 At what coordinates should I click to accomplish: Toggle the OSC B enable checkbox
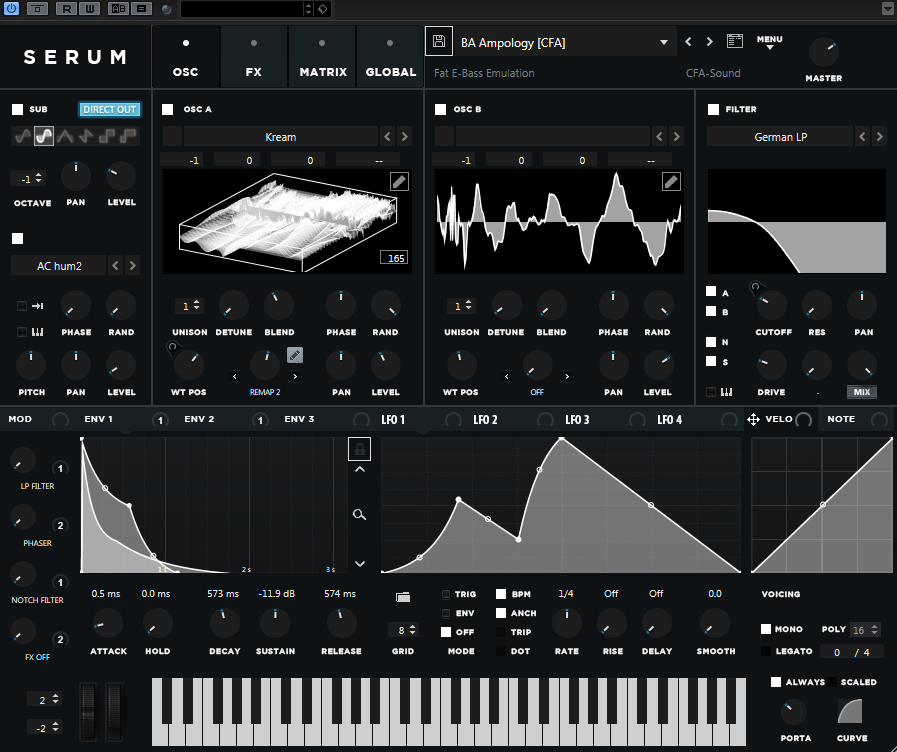click(x=440, y=109)
